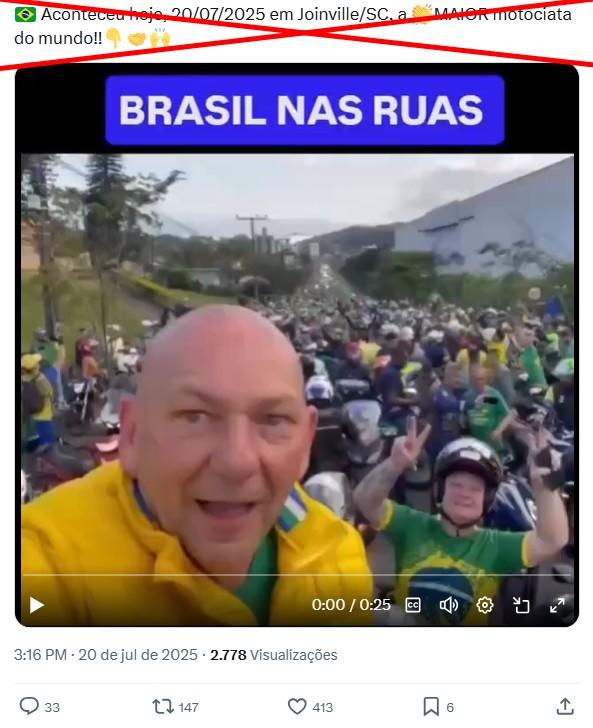Open video settings gear

pos(485,605)
